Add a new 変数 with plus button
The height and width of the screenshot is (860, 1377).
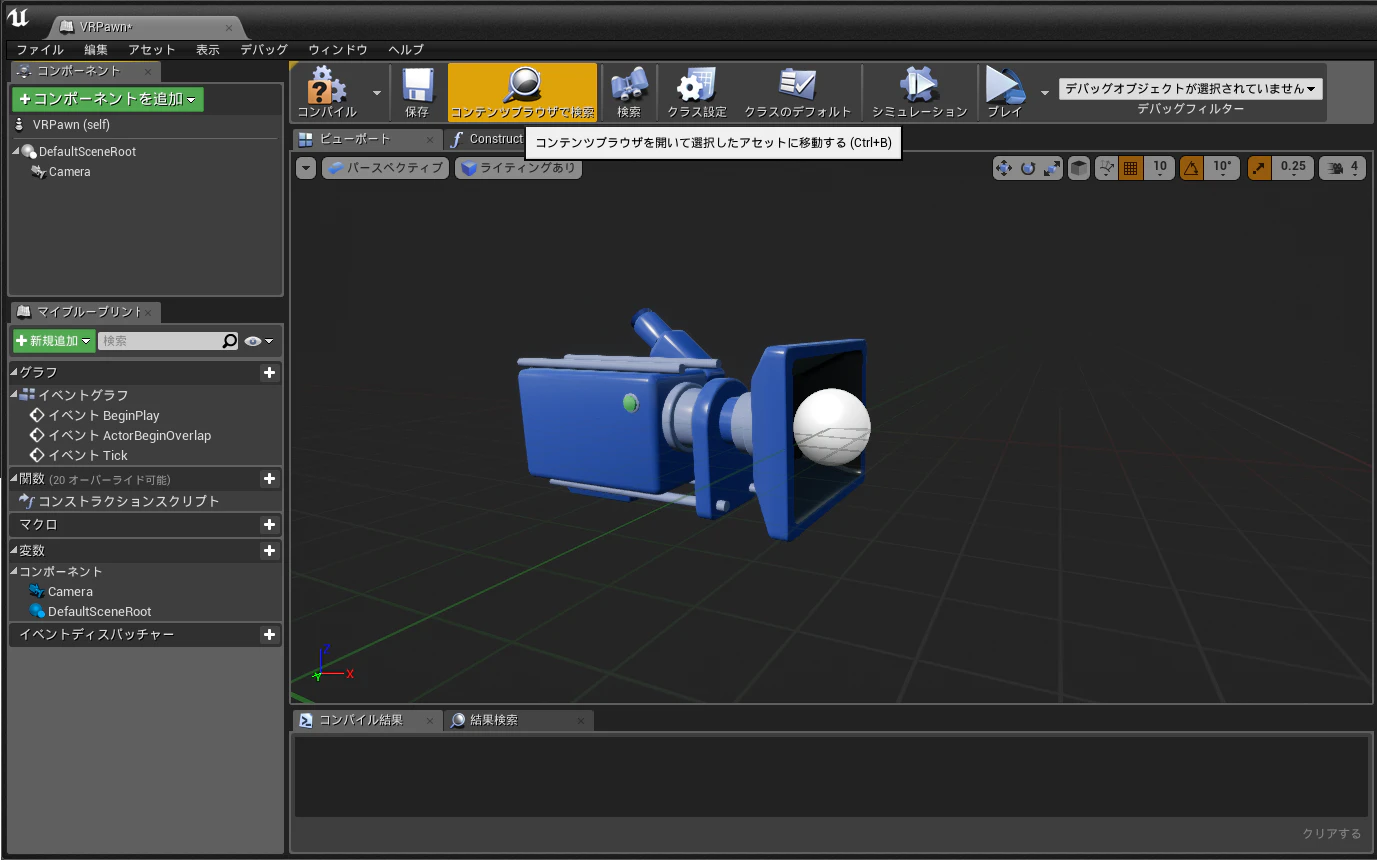[x=269, y=551]
